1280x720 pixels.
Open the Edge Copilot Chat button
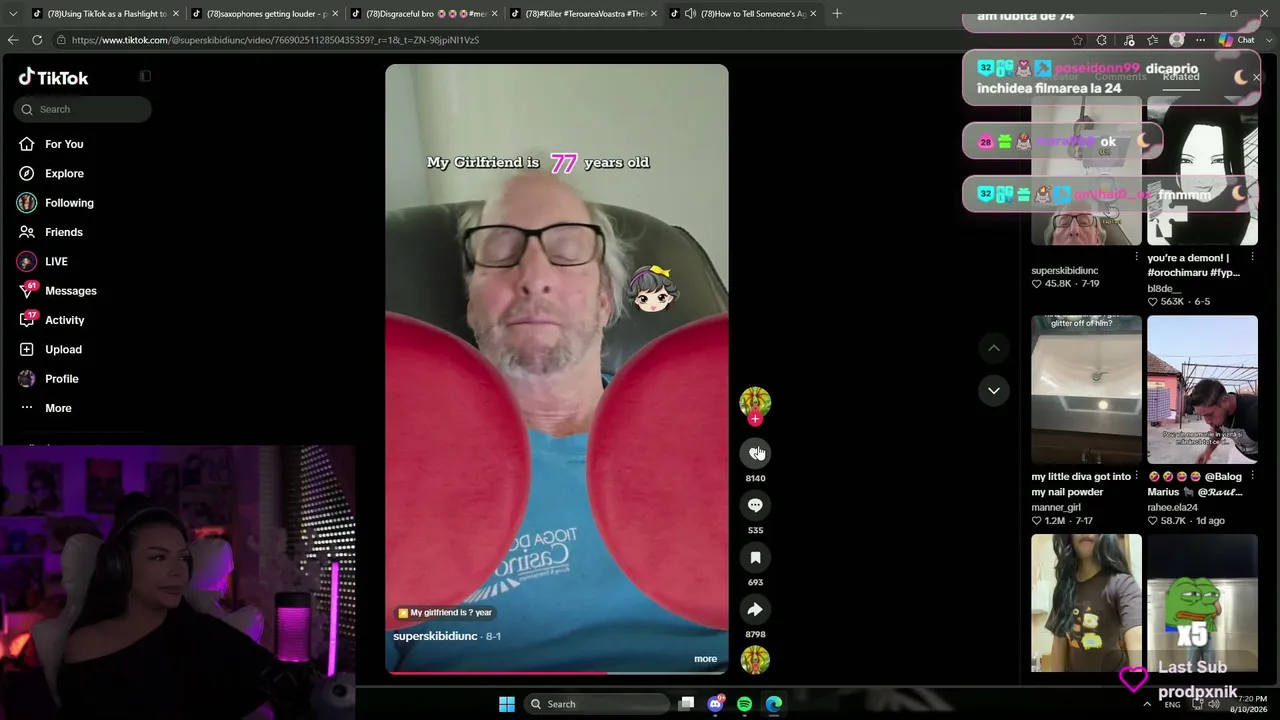pyautogui.click(x=1237, y=40)
